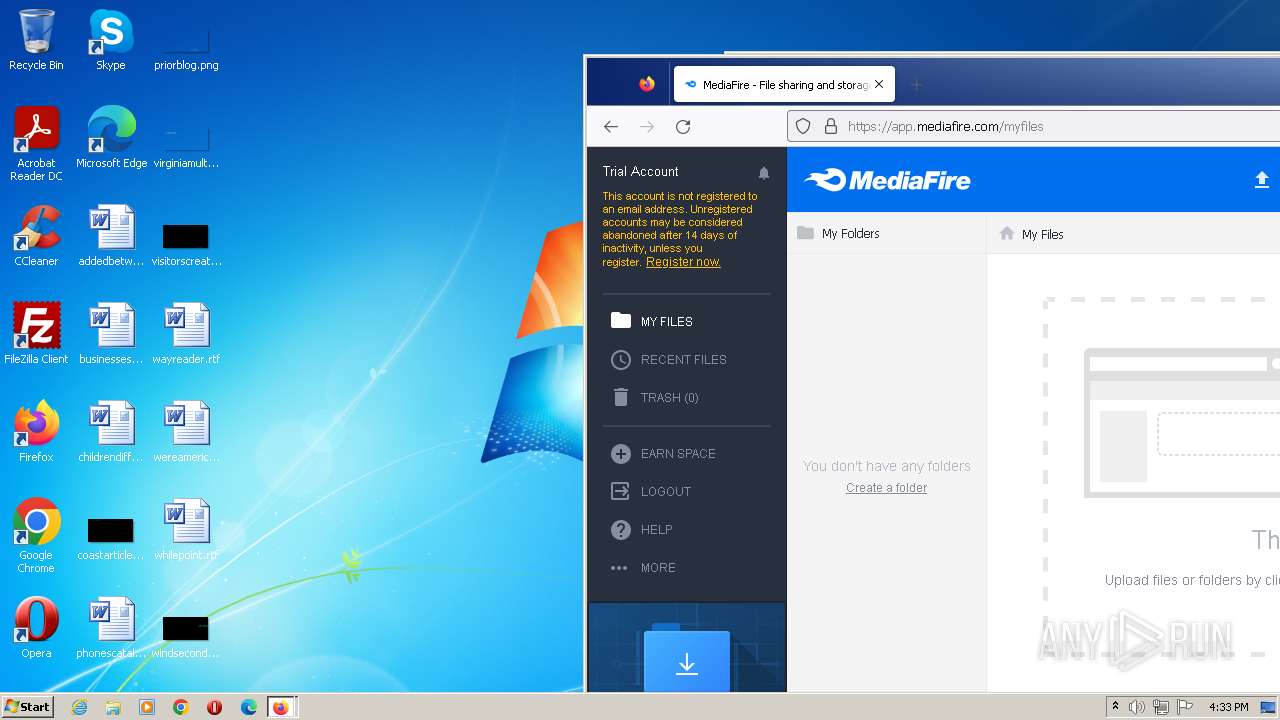1280x720 pixels.
Task: Open Windows Media Player from taskbar
Action: coord(147,707)
